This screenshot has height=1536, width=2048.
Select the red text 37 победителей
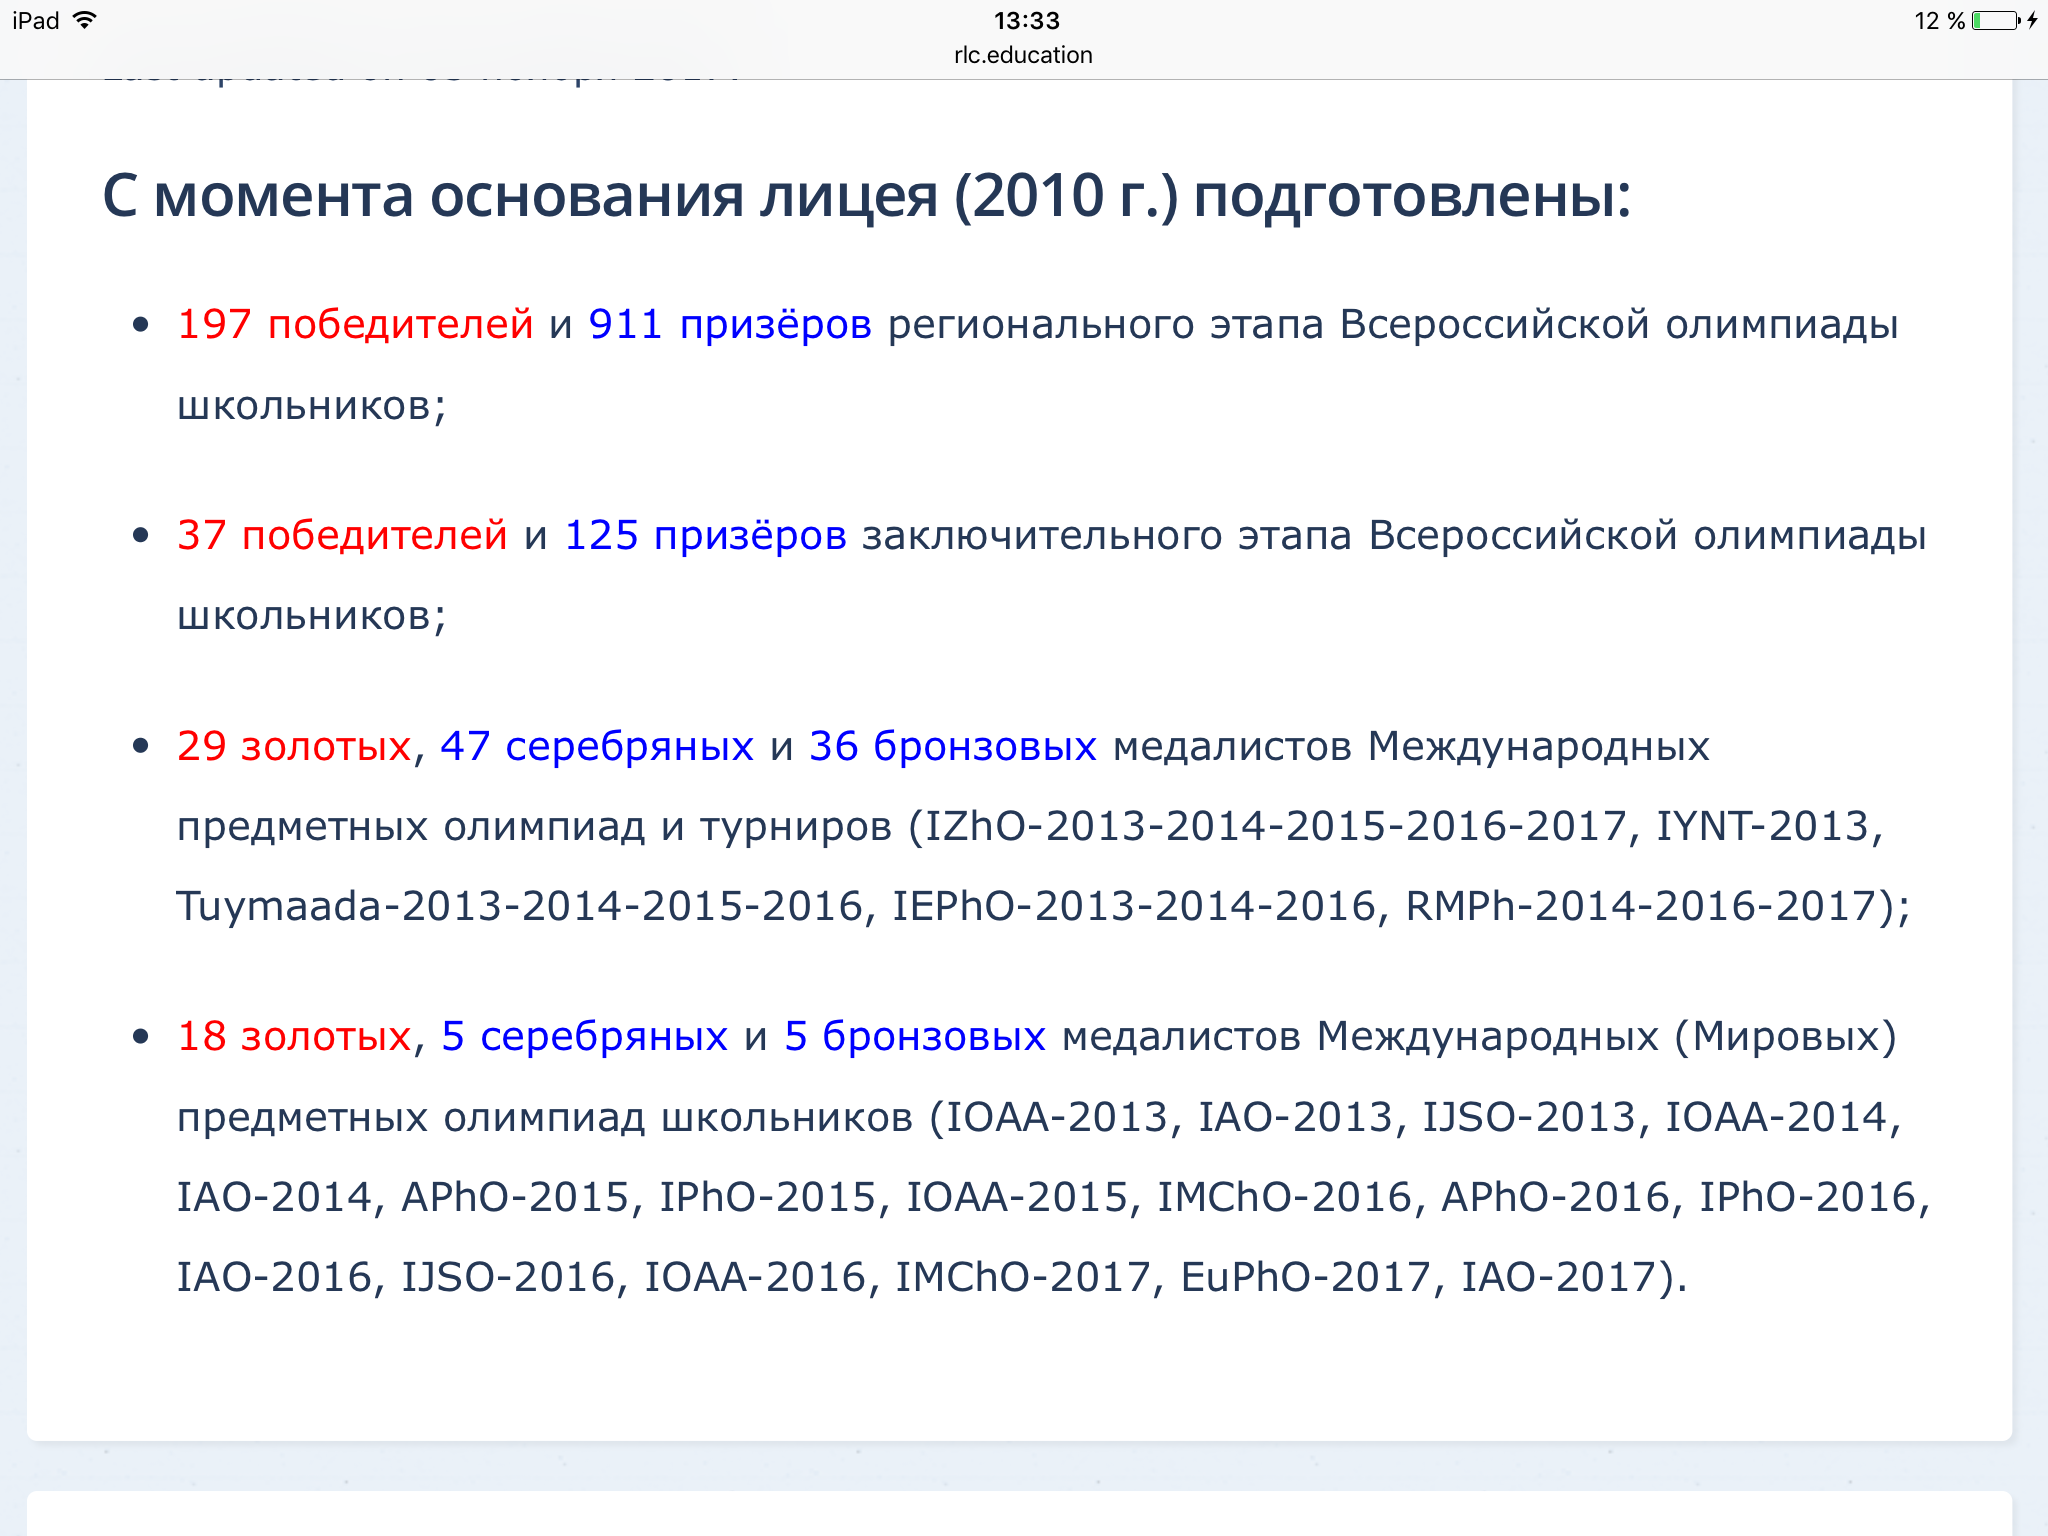pos(342,536)
